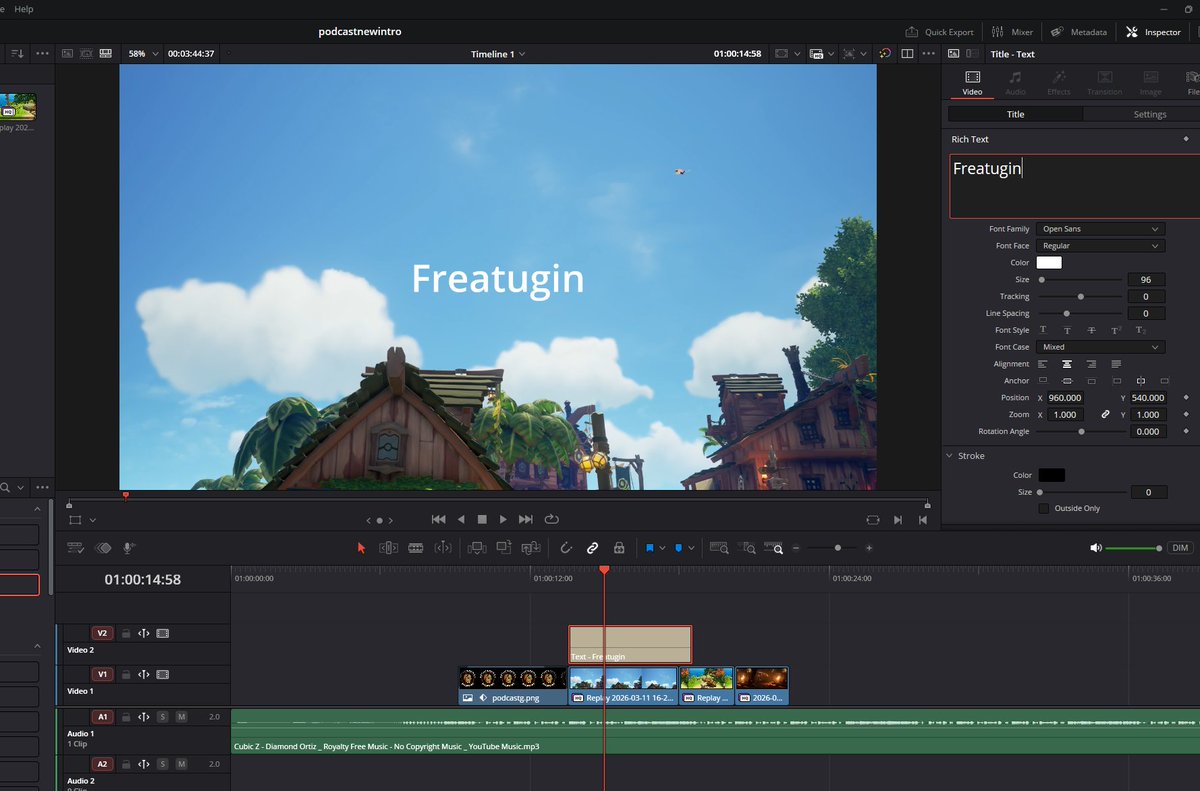Select the Title tab
The height and width of the screenshot is (791, 1200).
1015,114
